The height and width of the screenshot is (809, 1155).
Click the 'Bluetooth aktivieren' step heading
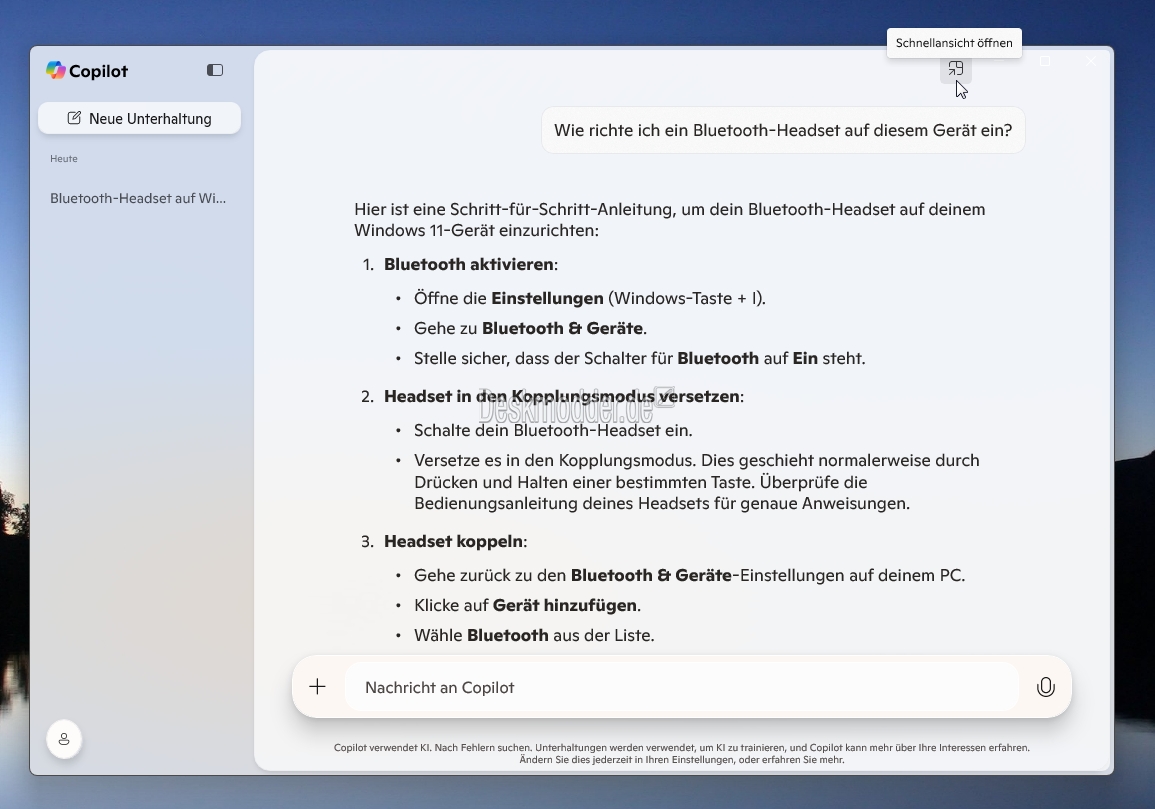(x=469, y=264)
